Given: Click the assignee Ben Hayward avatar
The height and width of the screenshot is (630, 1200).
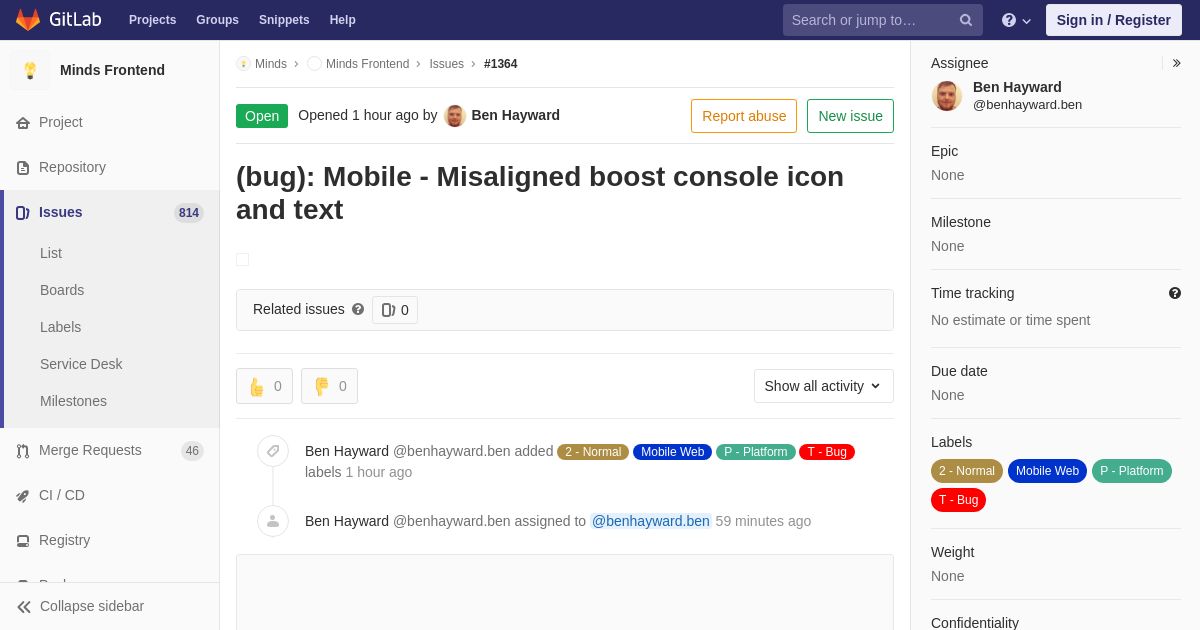Looking at the screenshot, I should (947, 96).
